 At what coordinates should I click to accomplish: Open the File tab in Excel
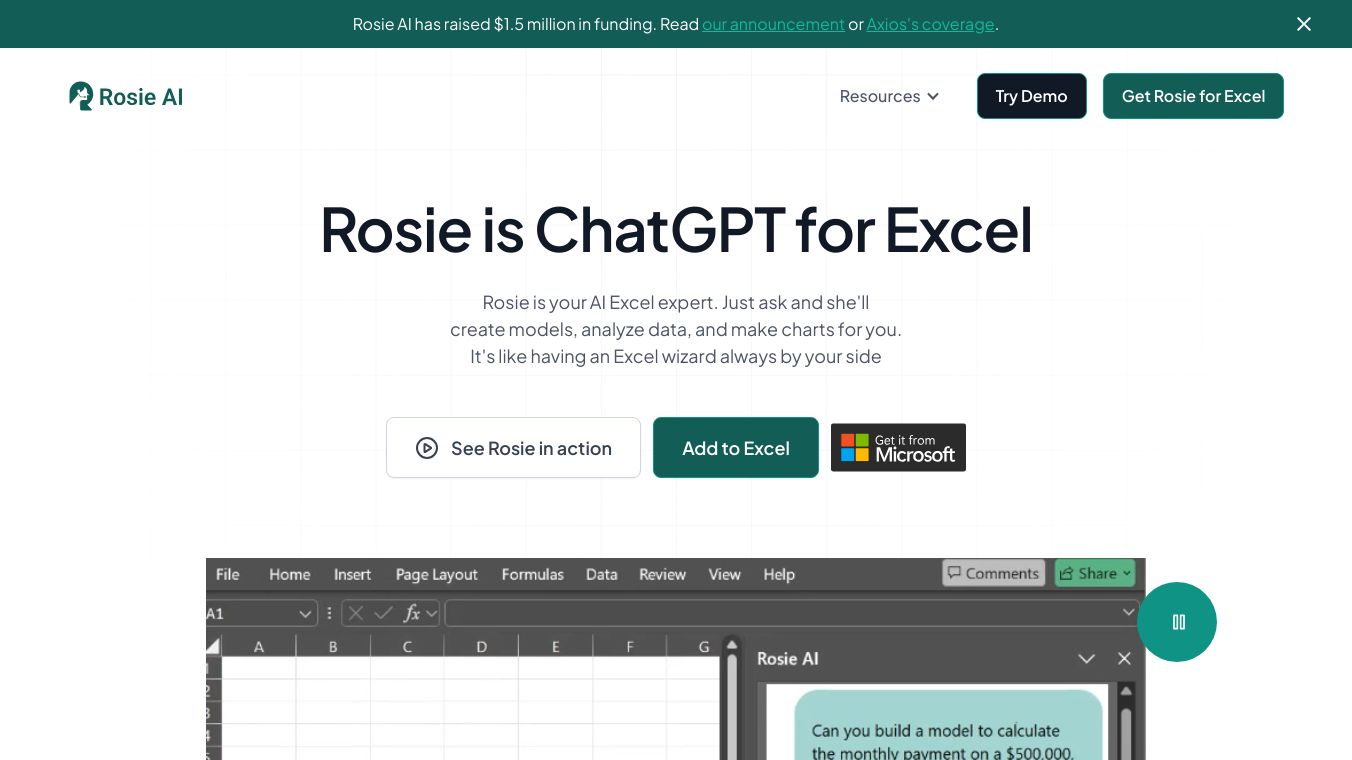(x=228, y=574)
